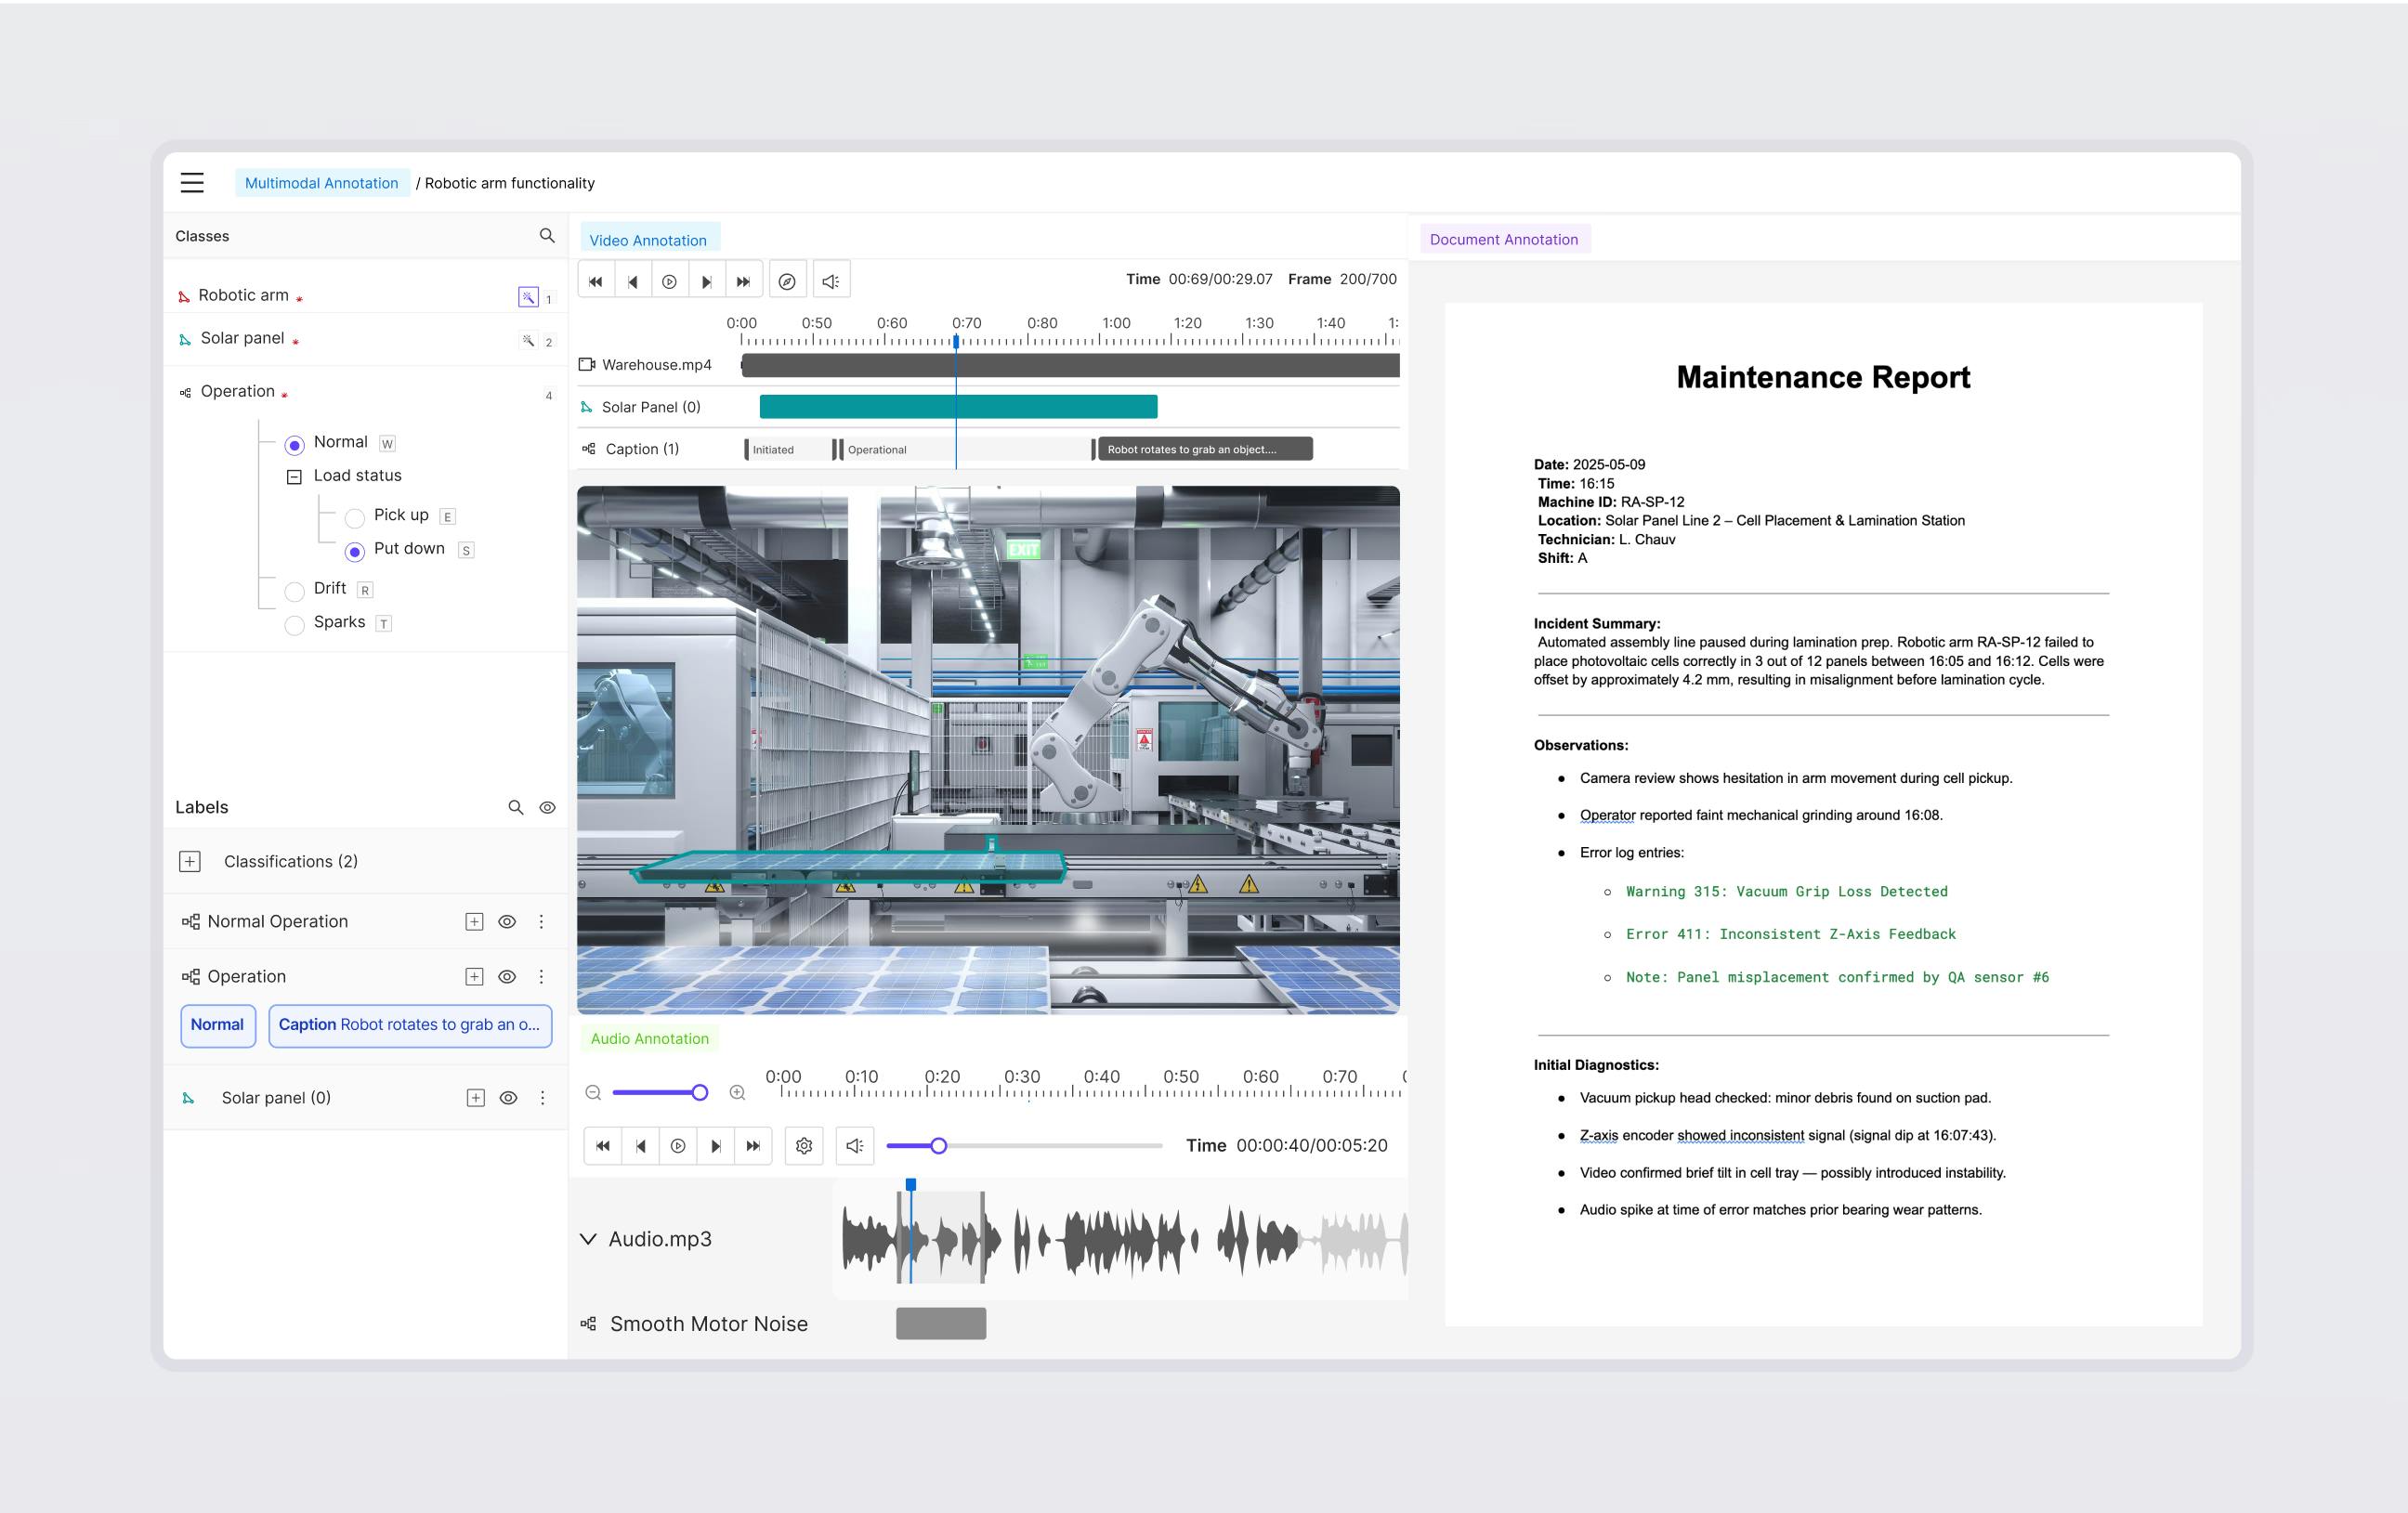Zoom in the audio timeline
This screenshot has height=1513, width=2408.
(737, 1092)
